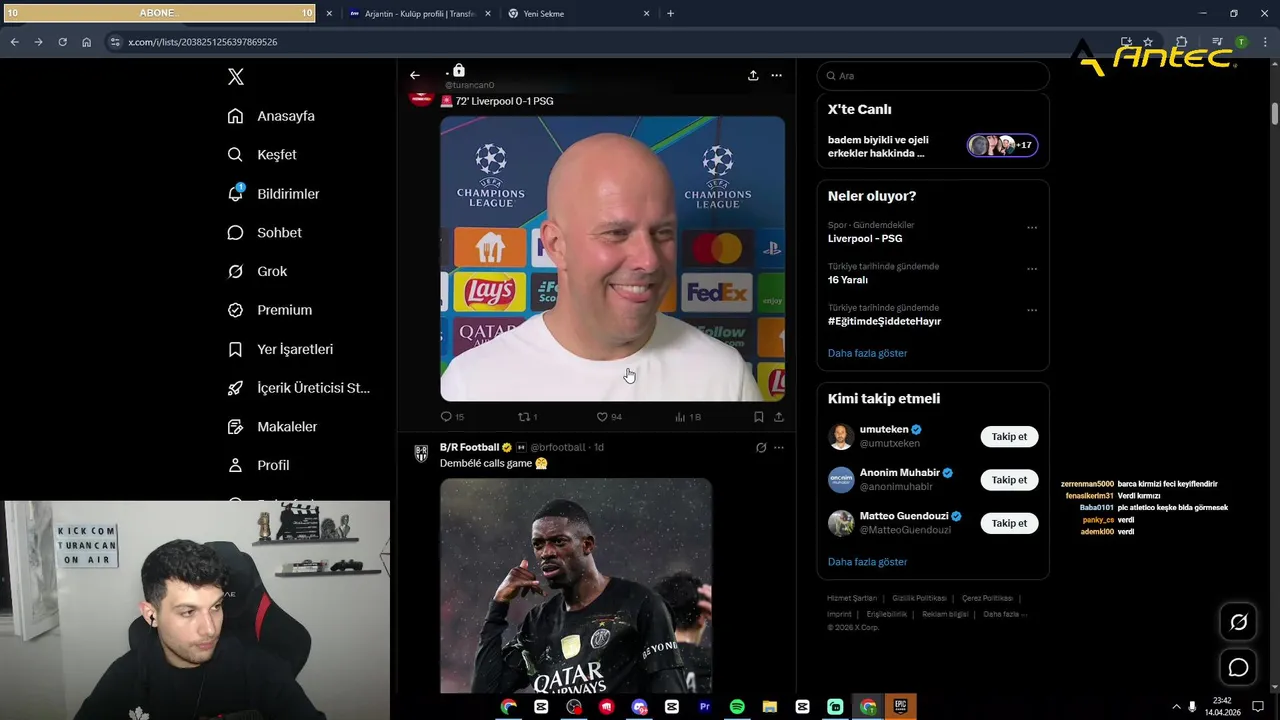Click the İçerik Üreticisi rocket icon
The height and width of the screenshot is (720, 1280).
click(x=236, y=388)
